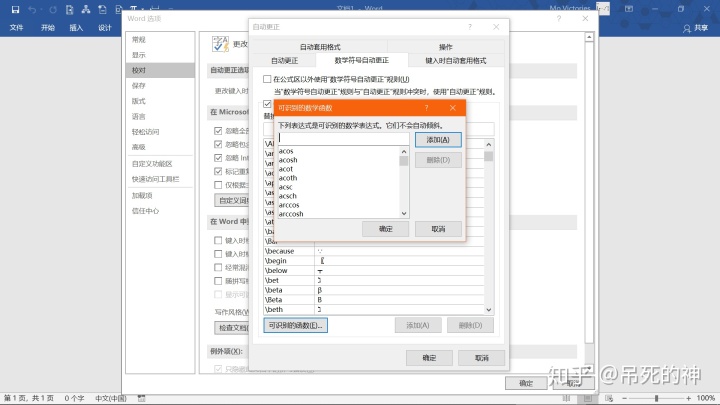The height and width of the screenshot is (405, 720).
Task: Close the 可识别的数学函数 dialog with X
Action: pos(453,108)
